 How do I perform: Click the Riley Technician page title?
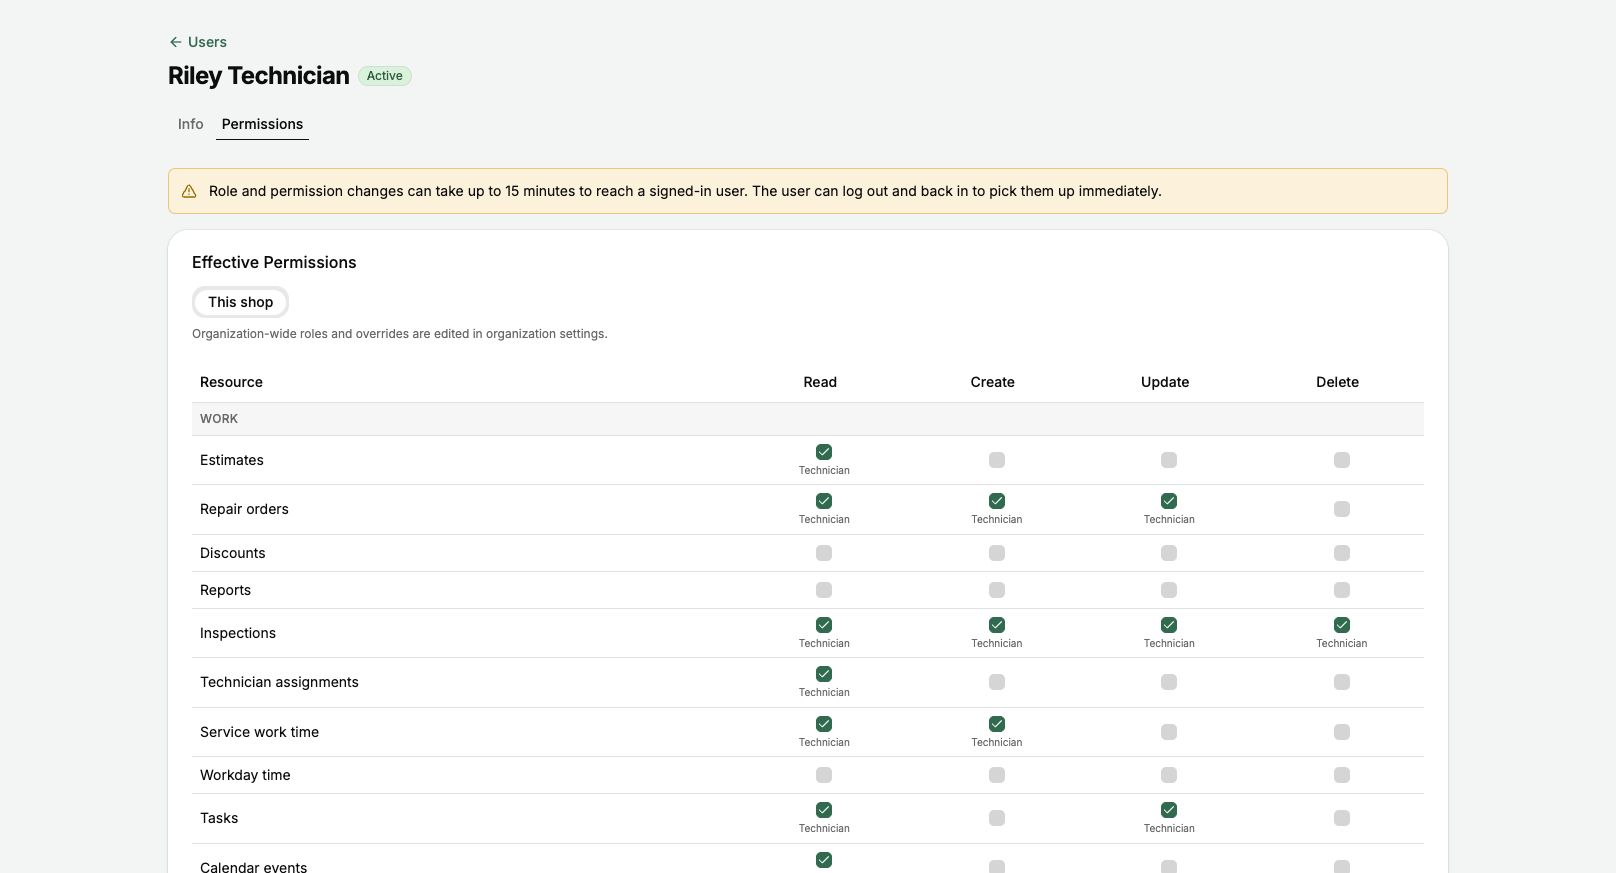[259, 76]
